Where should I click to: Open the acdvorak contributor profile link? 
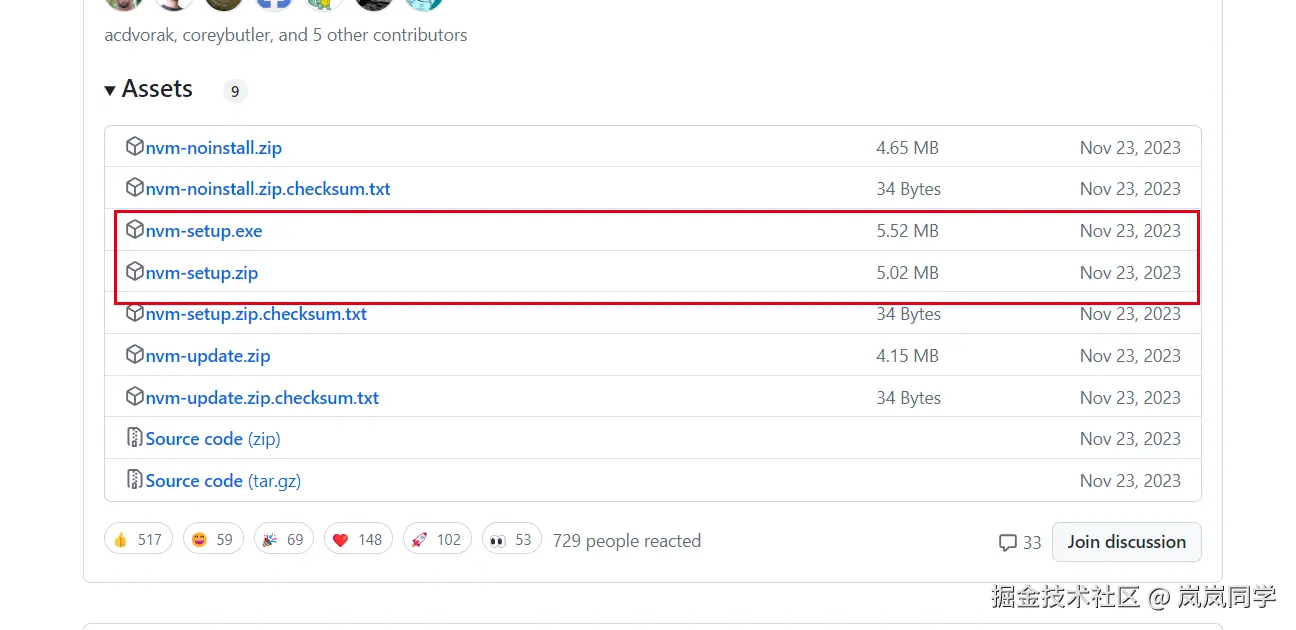pos(139,35)
